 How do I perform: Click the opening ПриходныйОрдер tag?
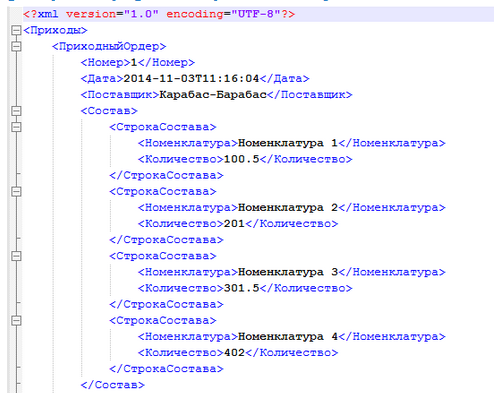pyautogui.click(x=109, y=46)
